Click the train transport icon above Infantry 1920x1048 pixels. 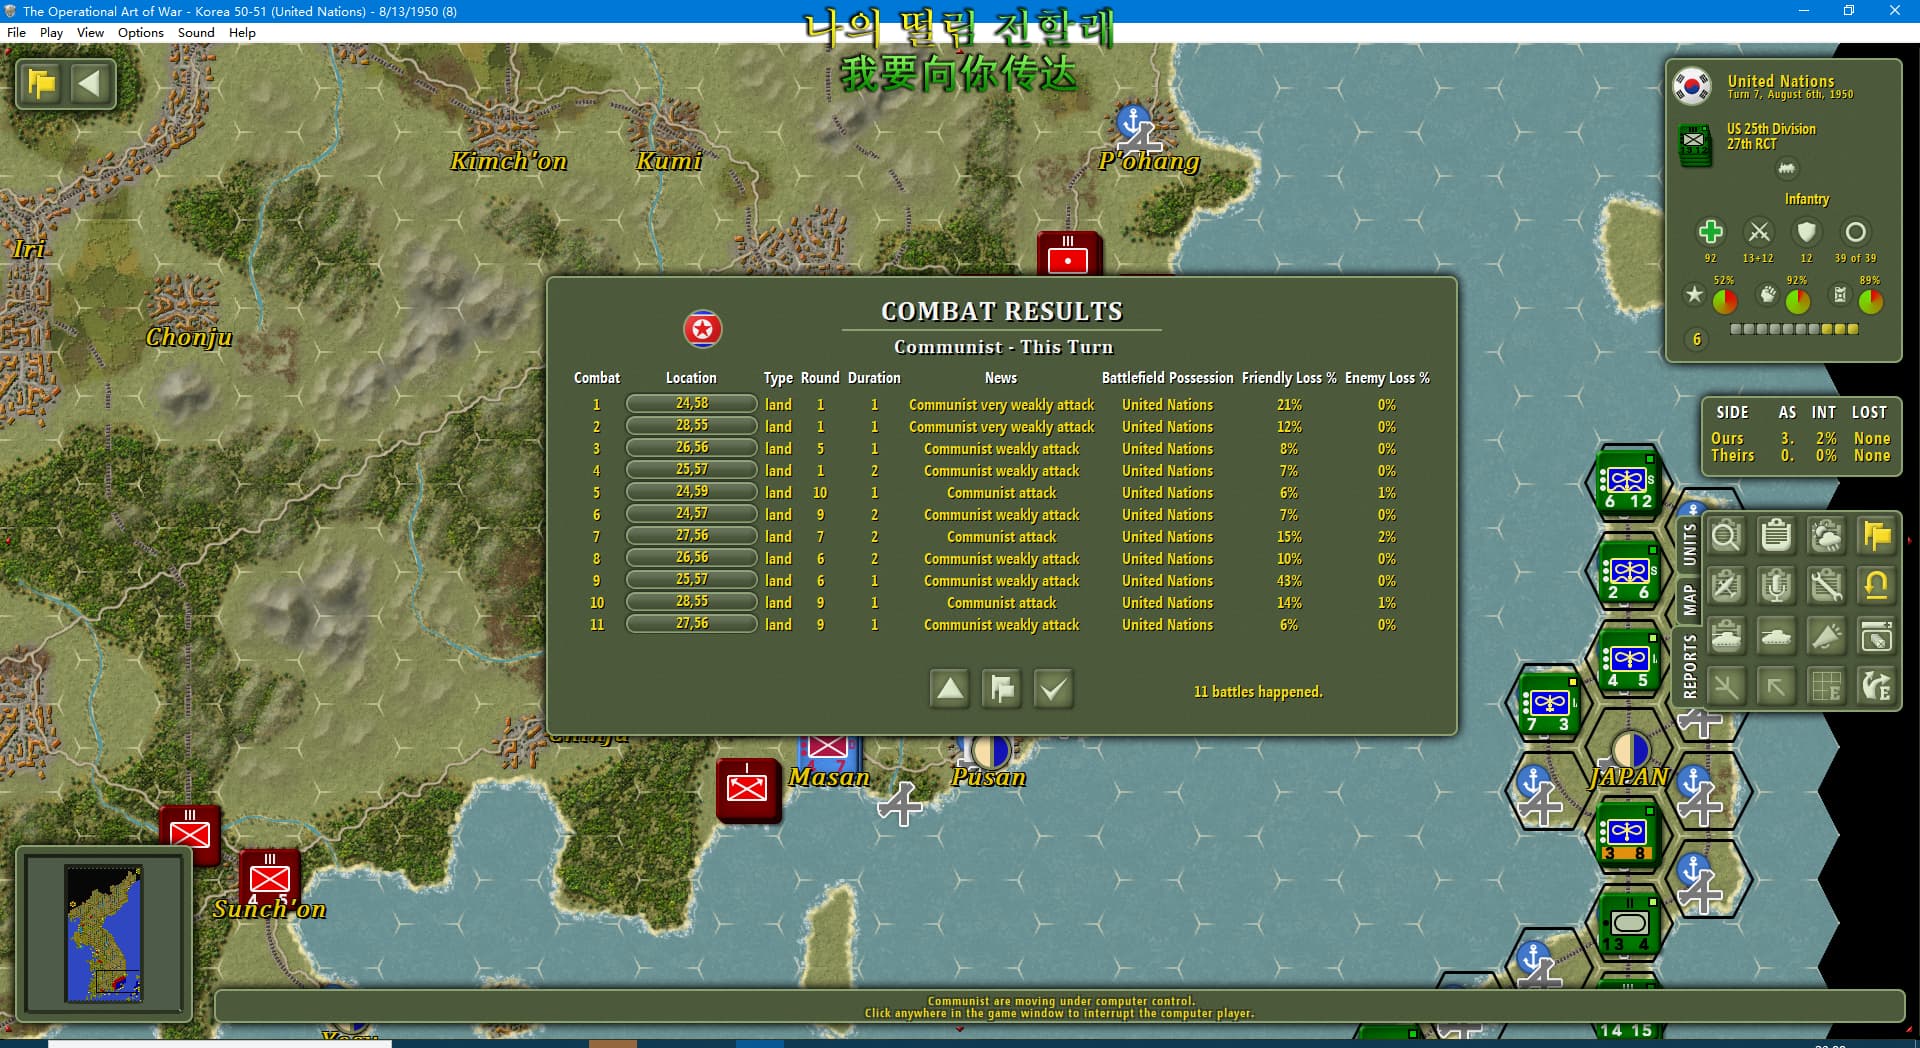click(1787, 169)
